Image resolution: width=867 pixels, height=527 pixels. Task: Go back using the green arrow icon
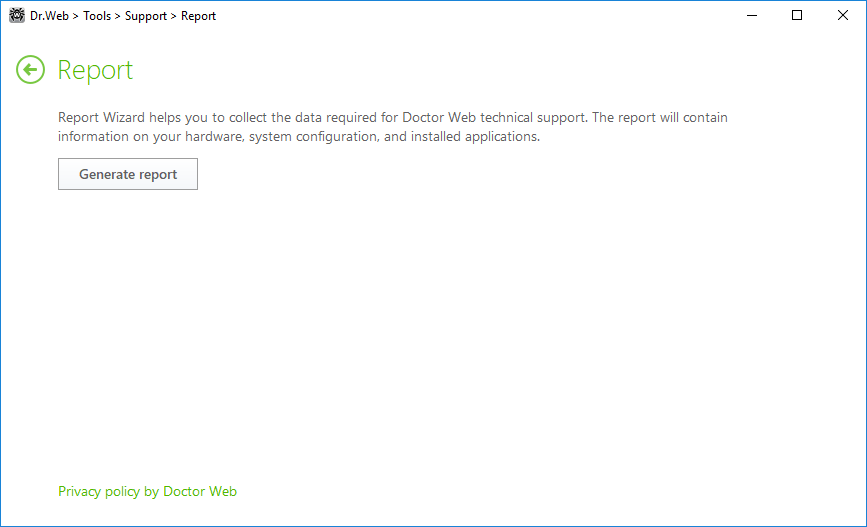(x=30, y=70)
